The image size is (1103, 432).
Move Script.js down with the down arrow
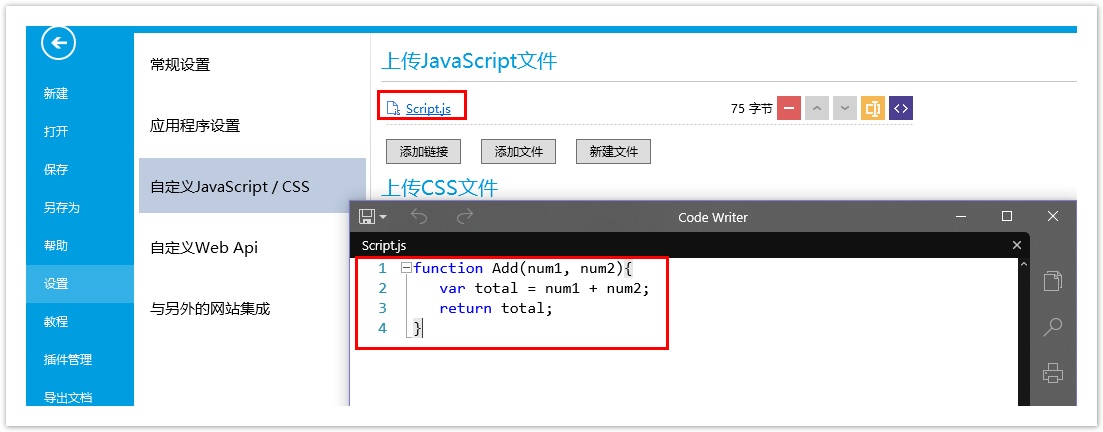845,108
